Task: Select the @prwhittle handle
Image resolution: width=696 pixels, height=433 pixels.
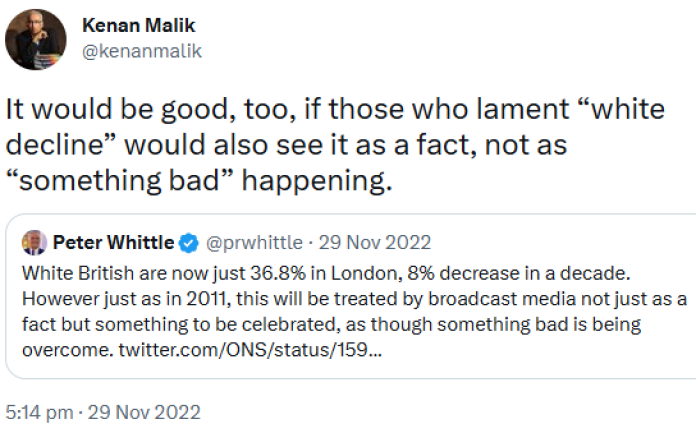Action: click(254, 243)
